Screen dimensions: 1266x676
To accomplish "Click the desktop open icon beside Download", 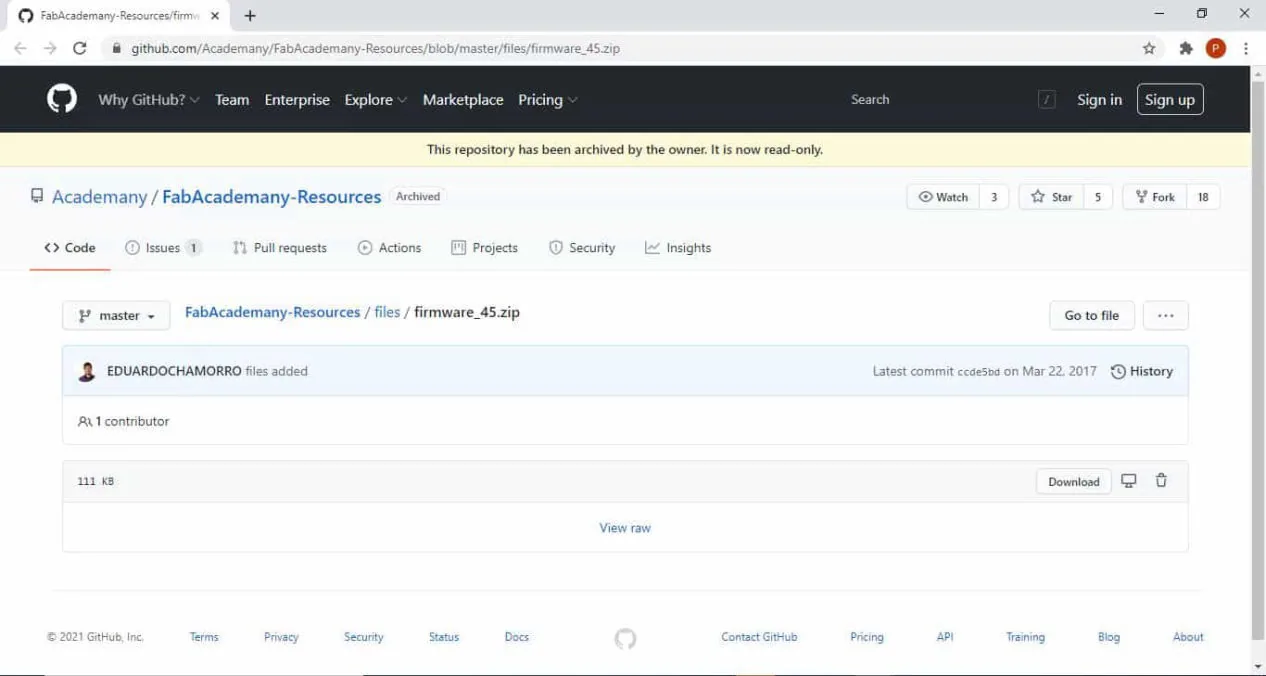I will coord(1129,481).
